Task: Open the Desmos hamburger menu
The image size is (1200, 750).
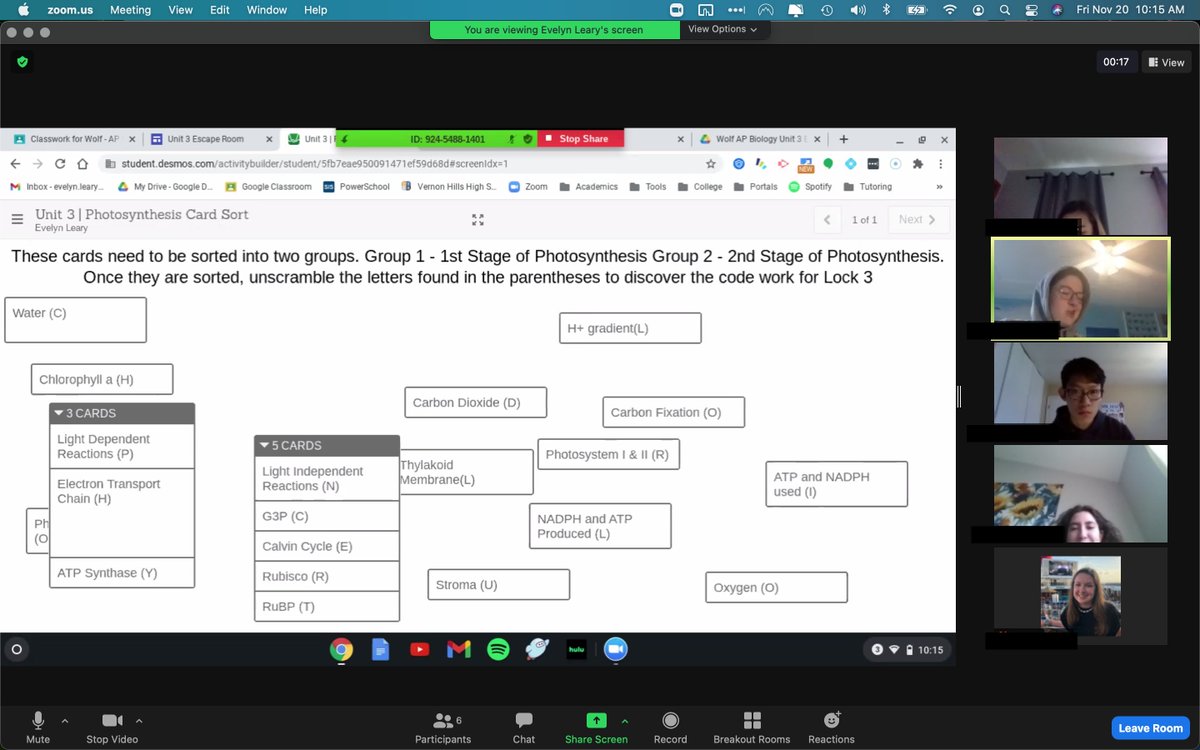Action: (x=17, y=219)
